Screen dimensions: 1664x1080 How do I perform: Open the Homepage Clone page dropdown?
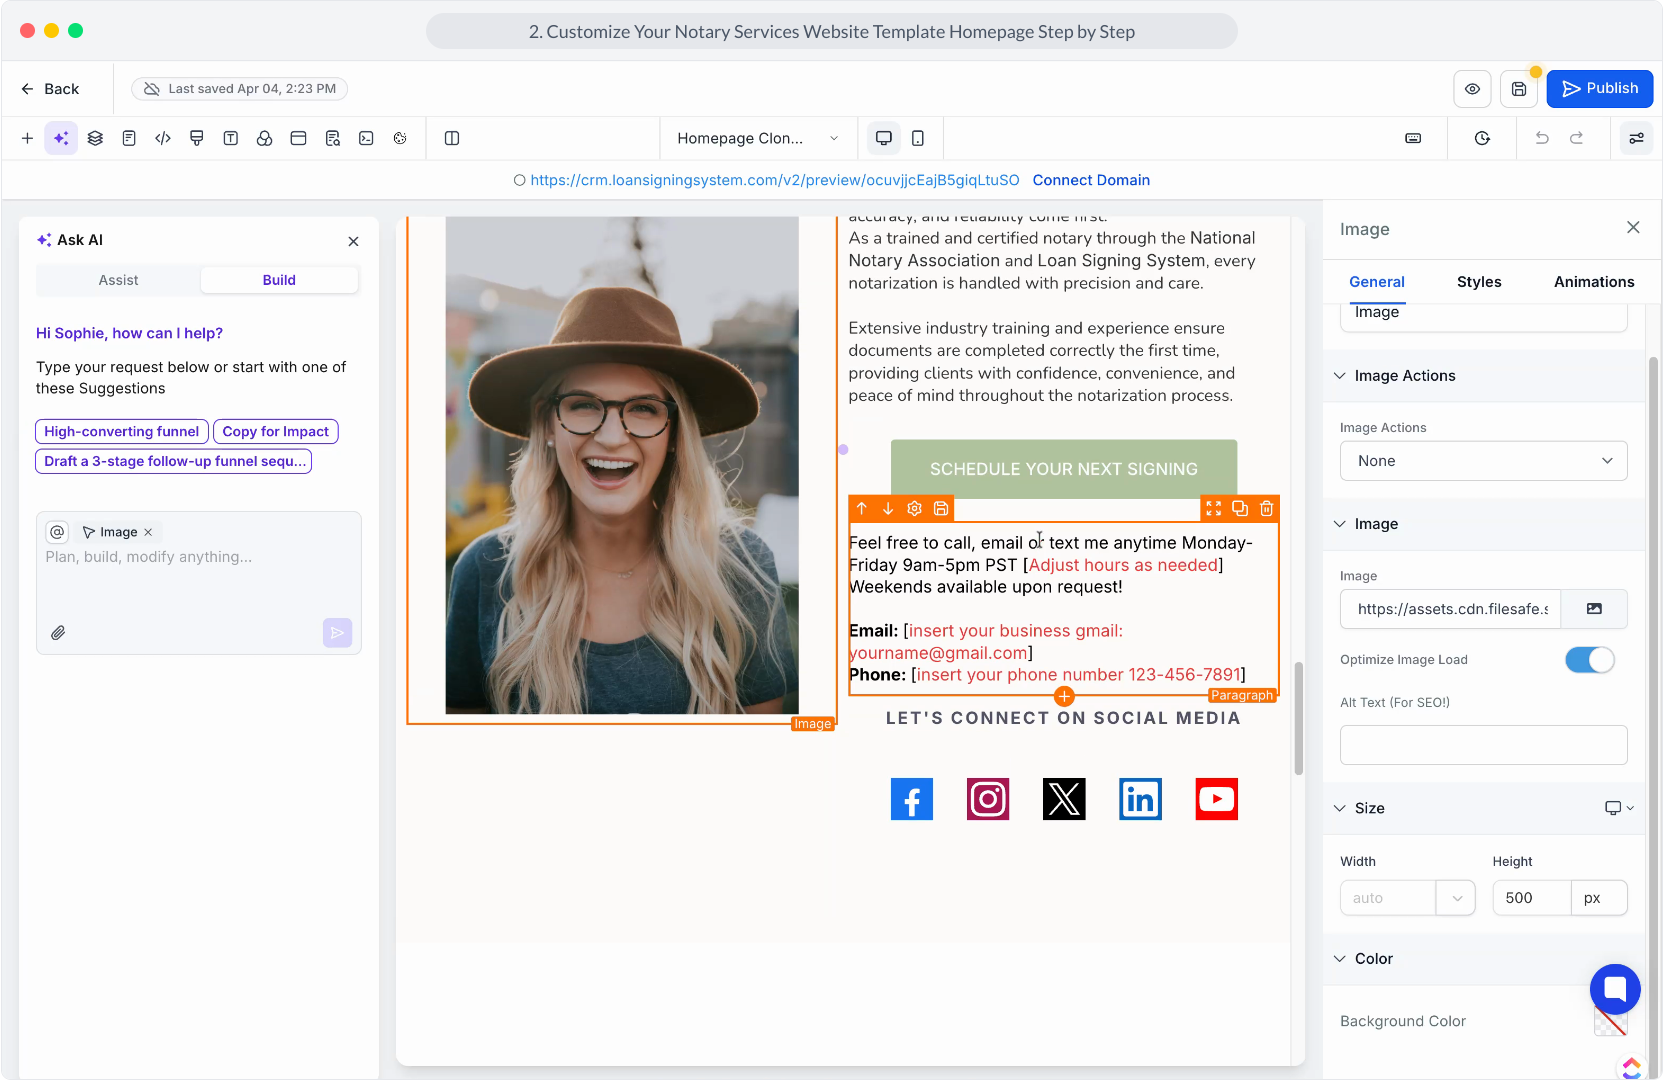tap(757, 138)
